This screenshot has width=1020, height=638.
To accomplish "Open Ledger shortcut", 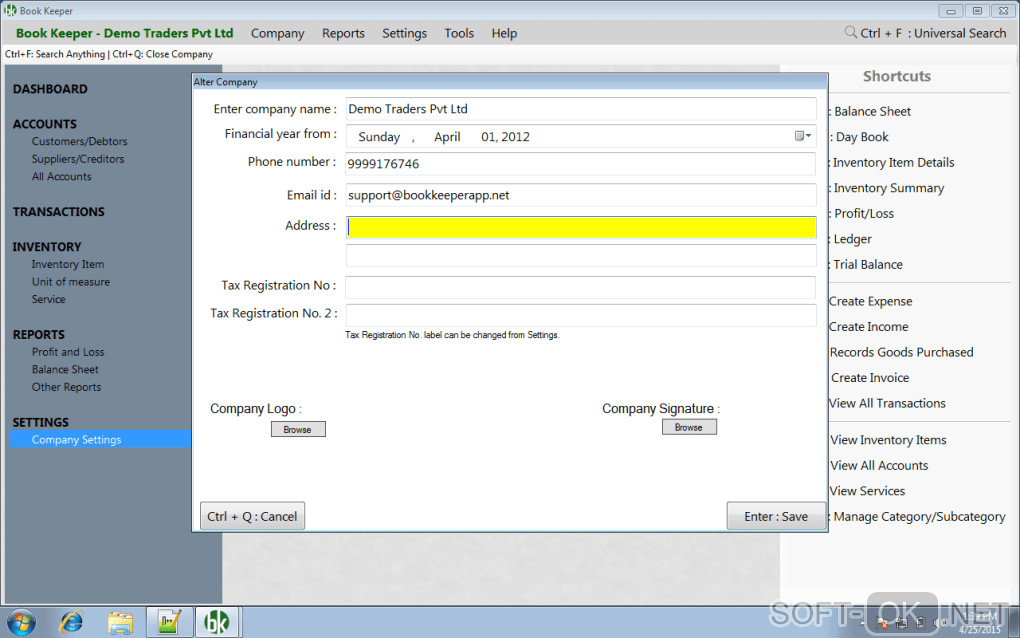I will (x=852, y=239).
